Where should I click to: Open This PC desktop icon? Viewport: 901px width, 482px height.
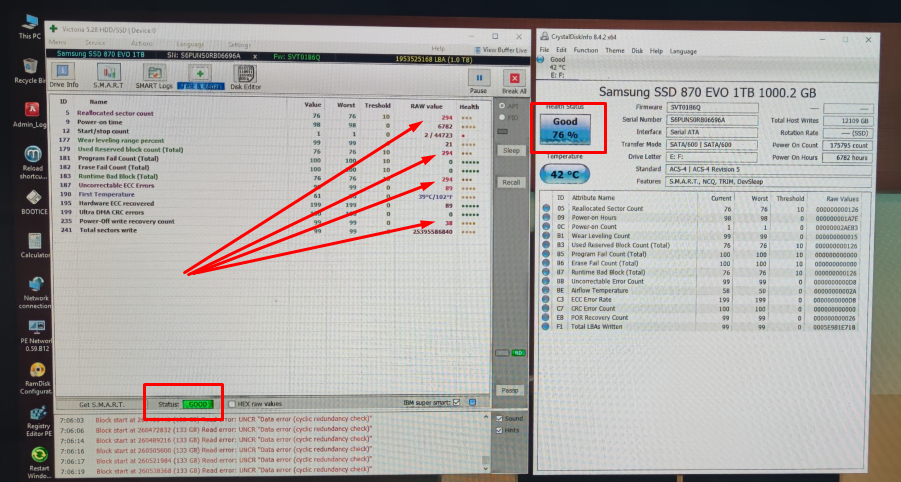30,26
